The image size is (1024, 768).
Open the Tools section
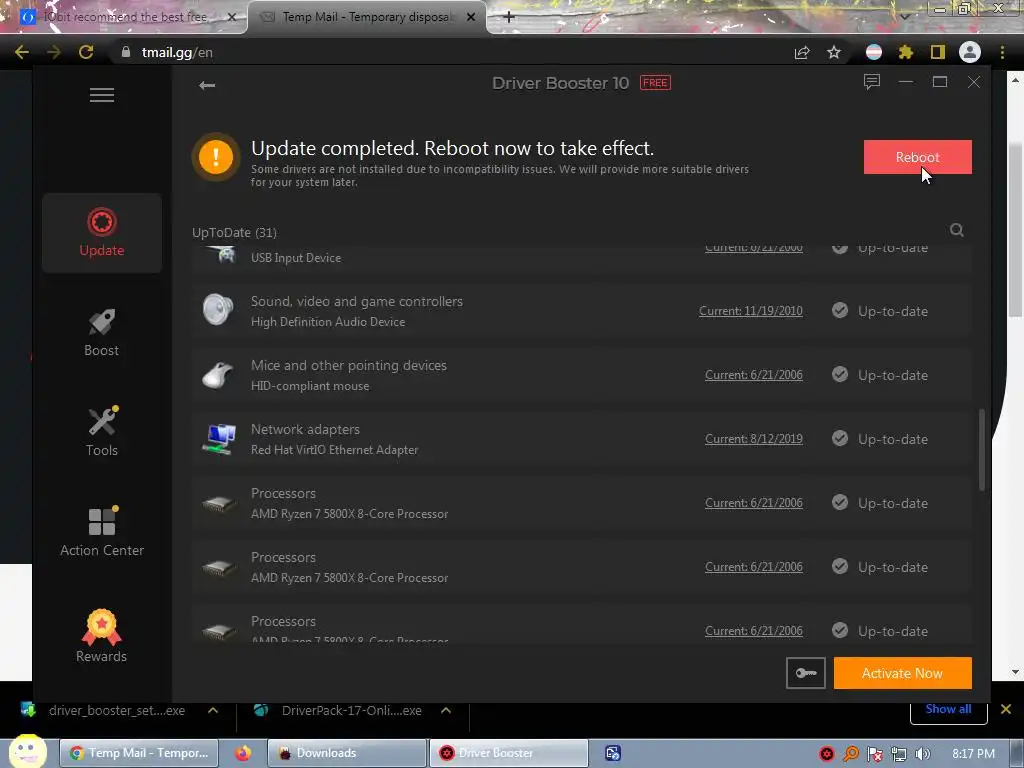(102, 432)
